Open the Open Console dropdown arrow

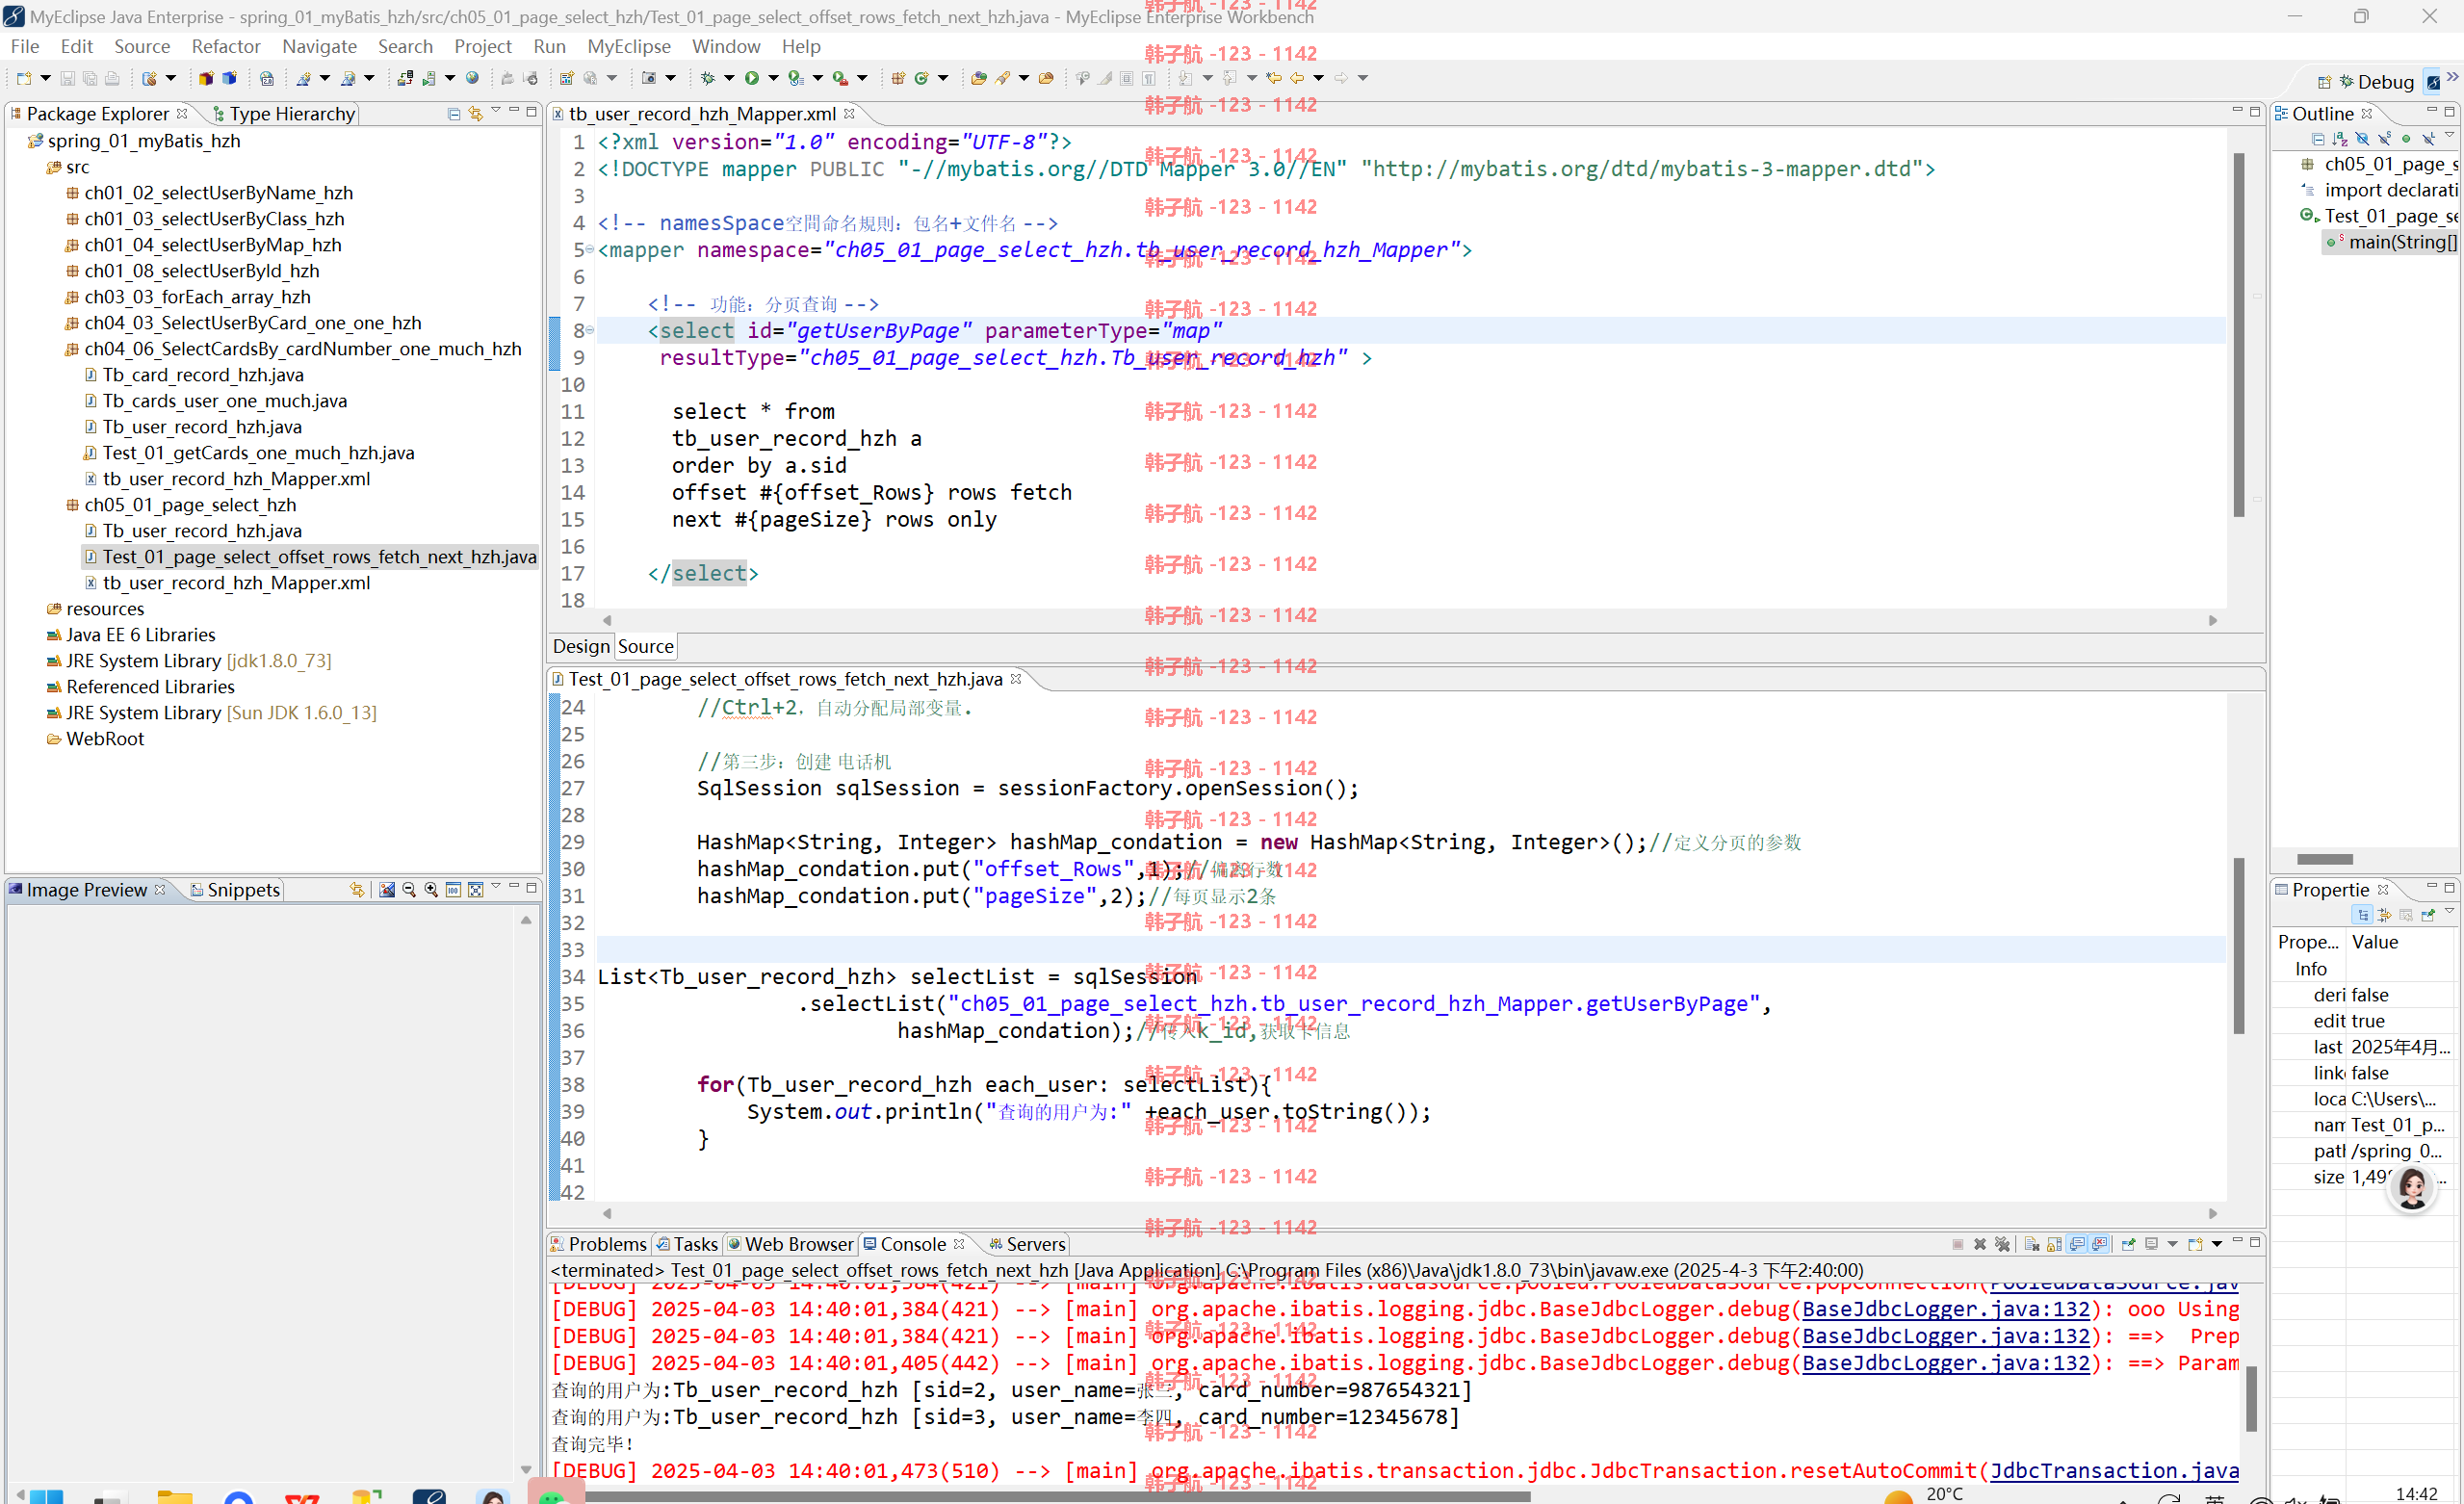point(2217,1244)
